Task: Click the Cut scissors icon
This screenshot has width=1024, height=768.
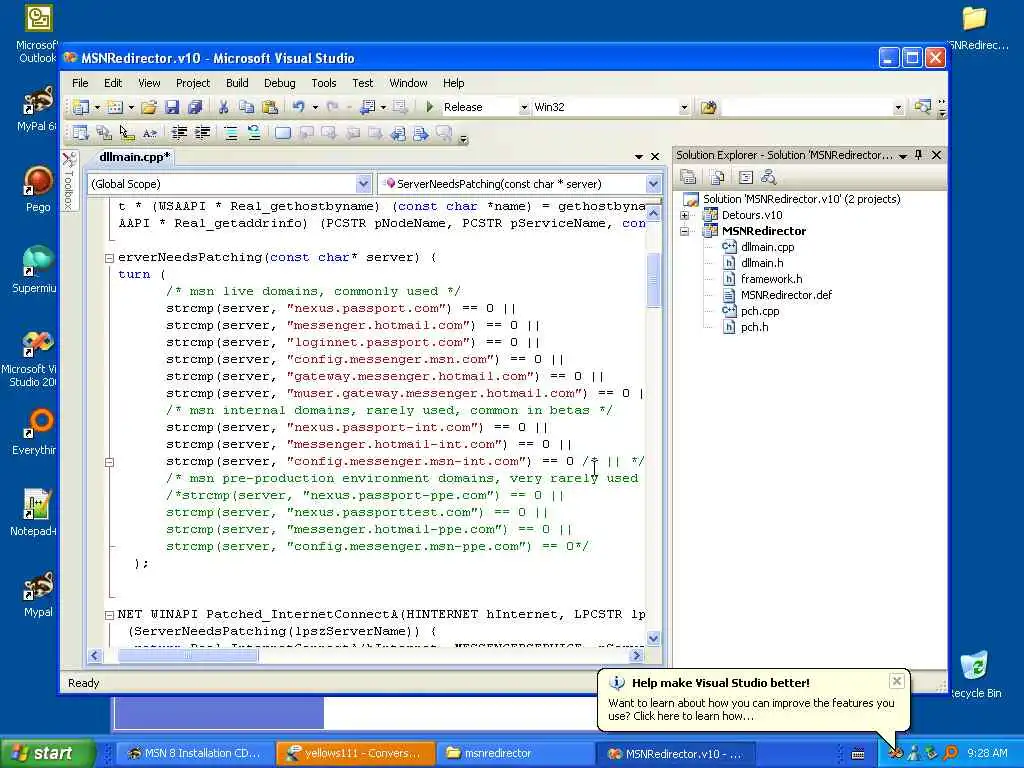Action: click(223, 107)
